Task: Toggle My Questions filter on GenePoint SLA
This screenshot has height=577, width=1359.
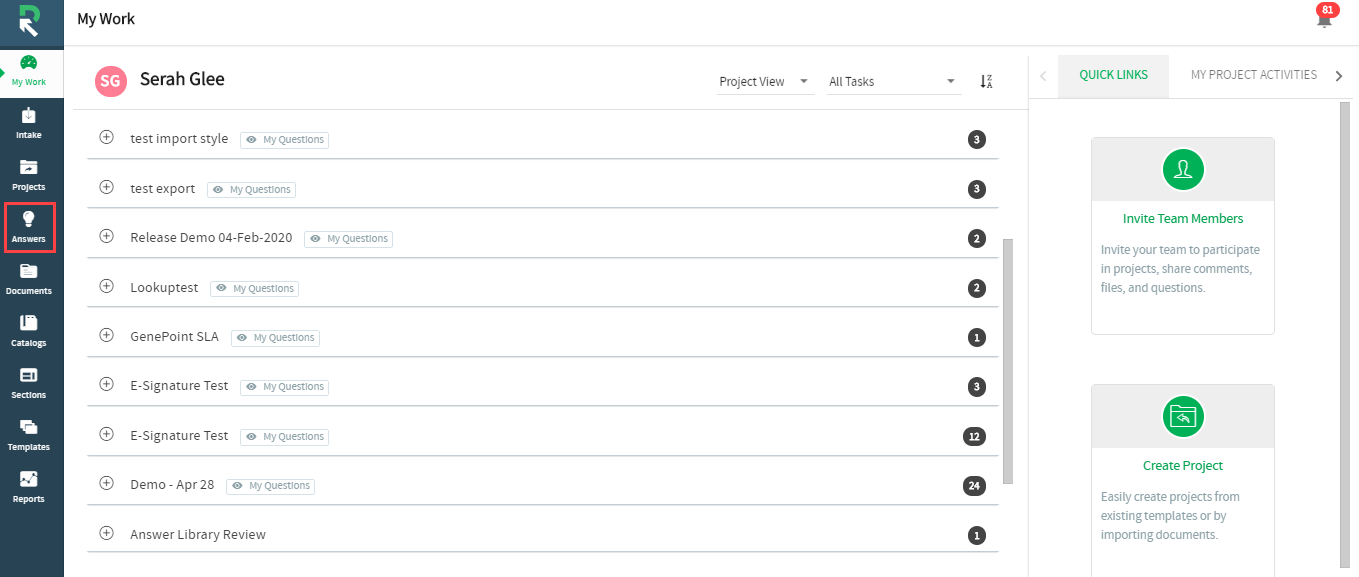Action: 275,338
